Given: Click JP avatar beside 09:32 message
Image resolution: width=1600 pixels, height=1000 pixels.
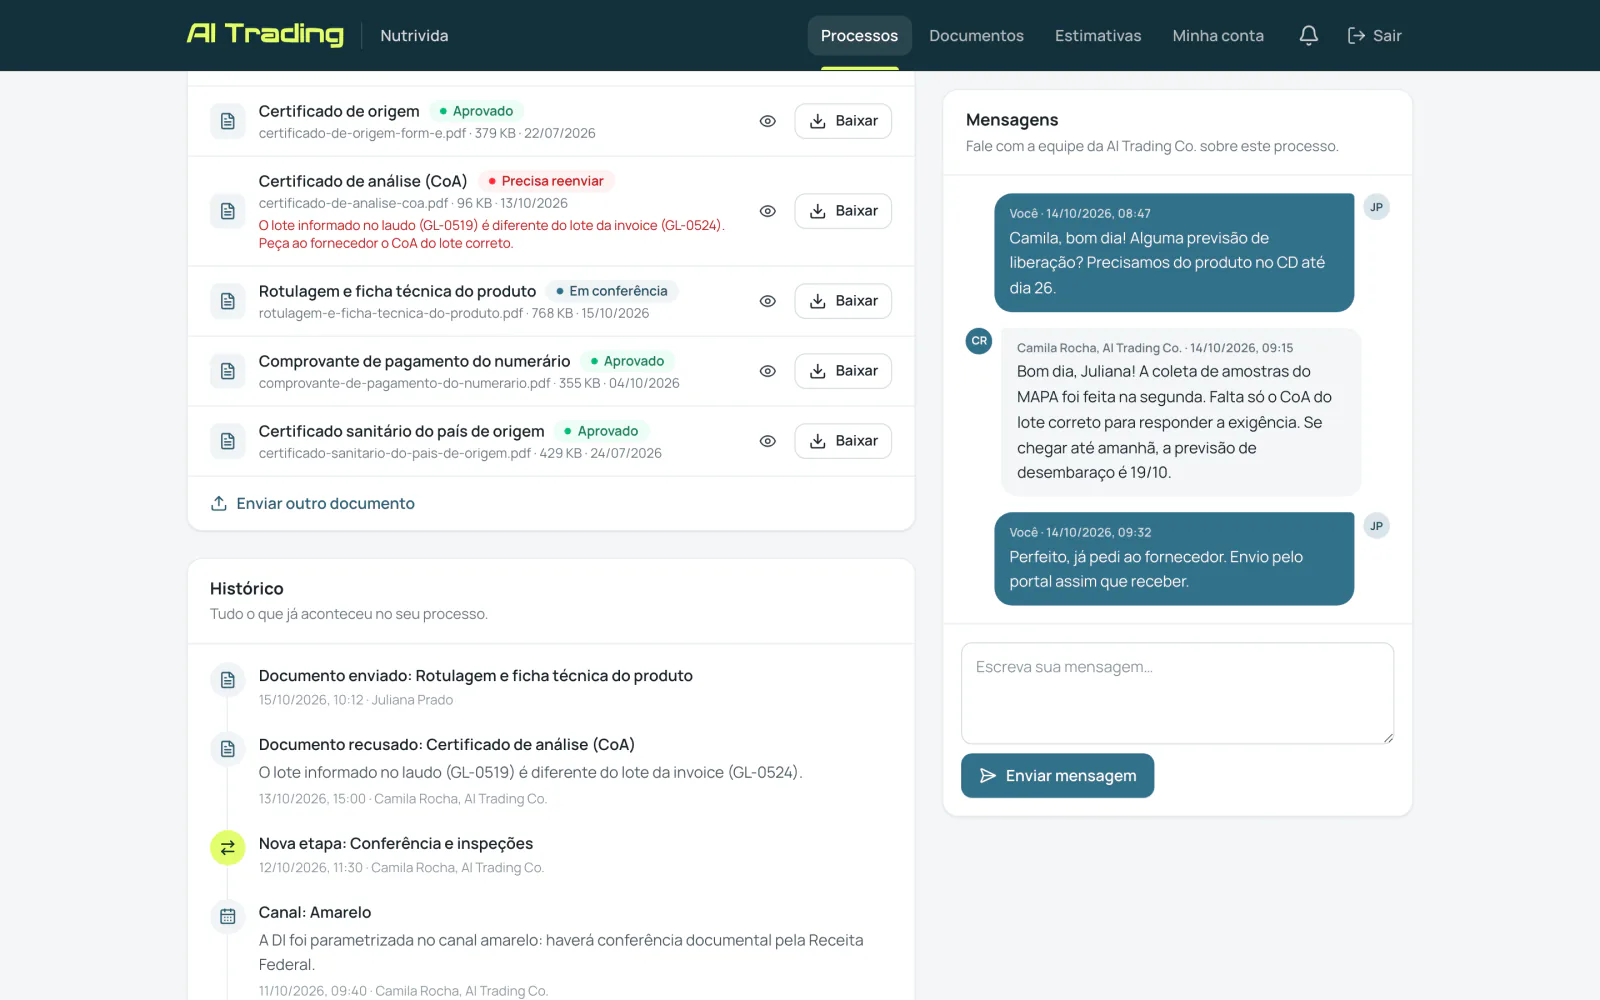Looking at the screenshot, I should pyautogui.click(x=1377, y=526).
